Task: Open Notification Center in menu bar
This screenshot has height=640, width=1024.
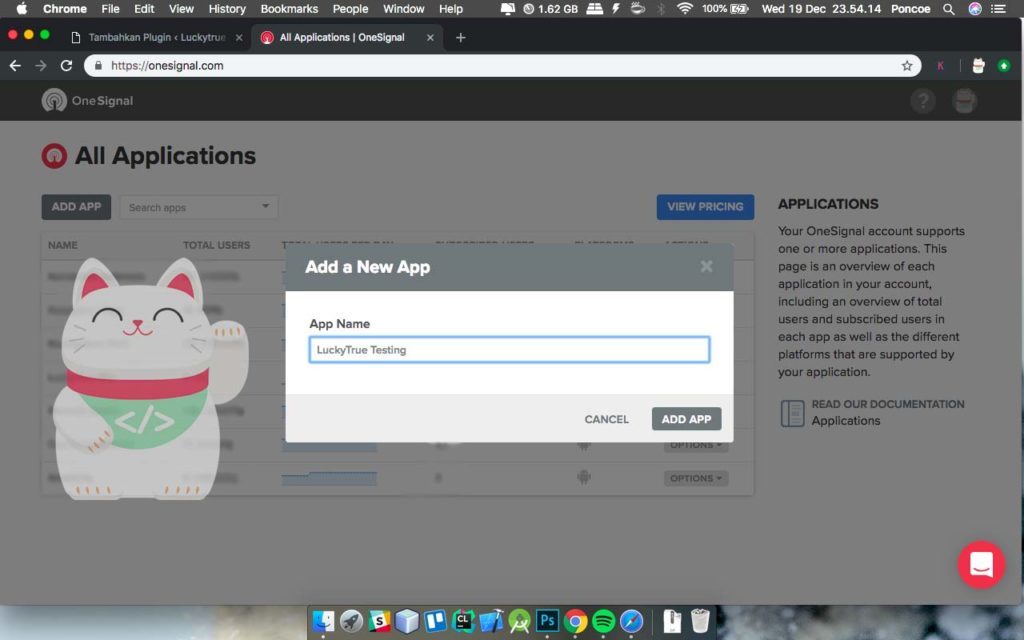Action: pyautogui.click(x=999, y=8)
